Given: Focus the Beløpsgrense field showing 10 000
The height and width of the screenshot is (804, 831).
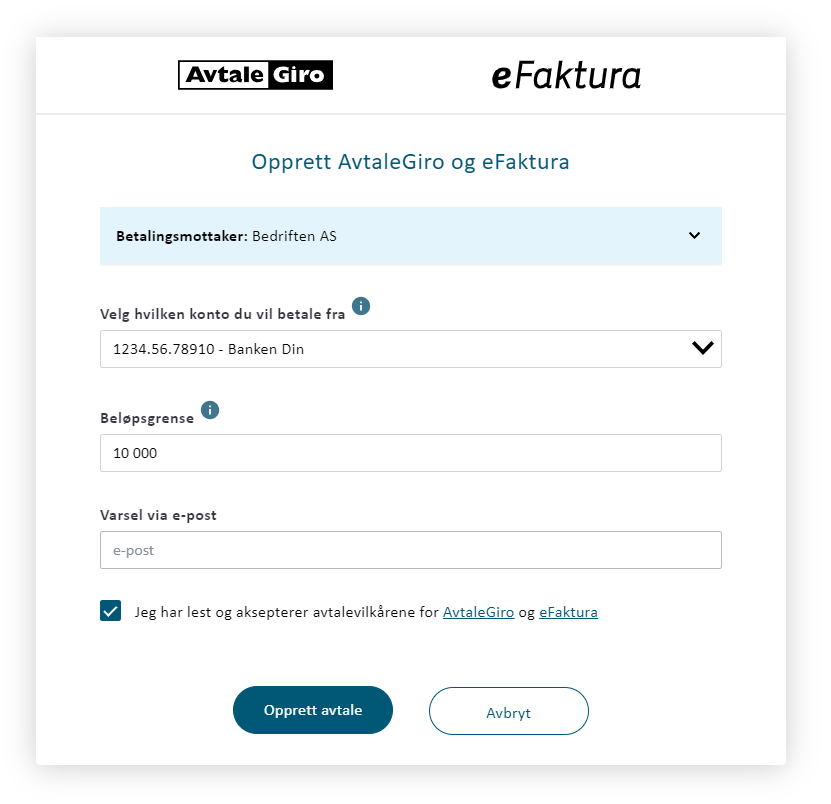Looking at the screenshot, I should click(411, 453).
